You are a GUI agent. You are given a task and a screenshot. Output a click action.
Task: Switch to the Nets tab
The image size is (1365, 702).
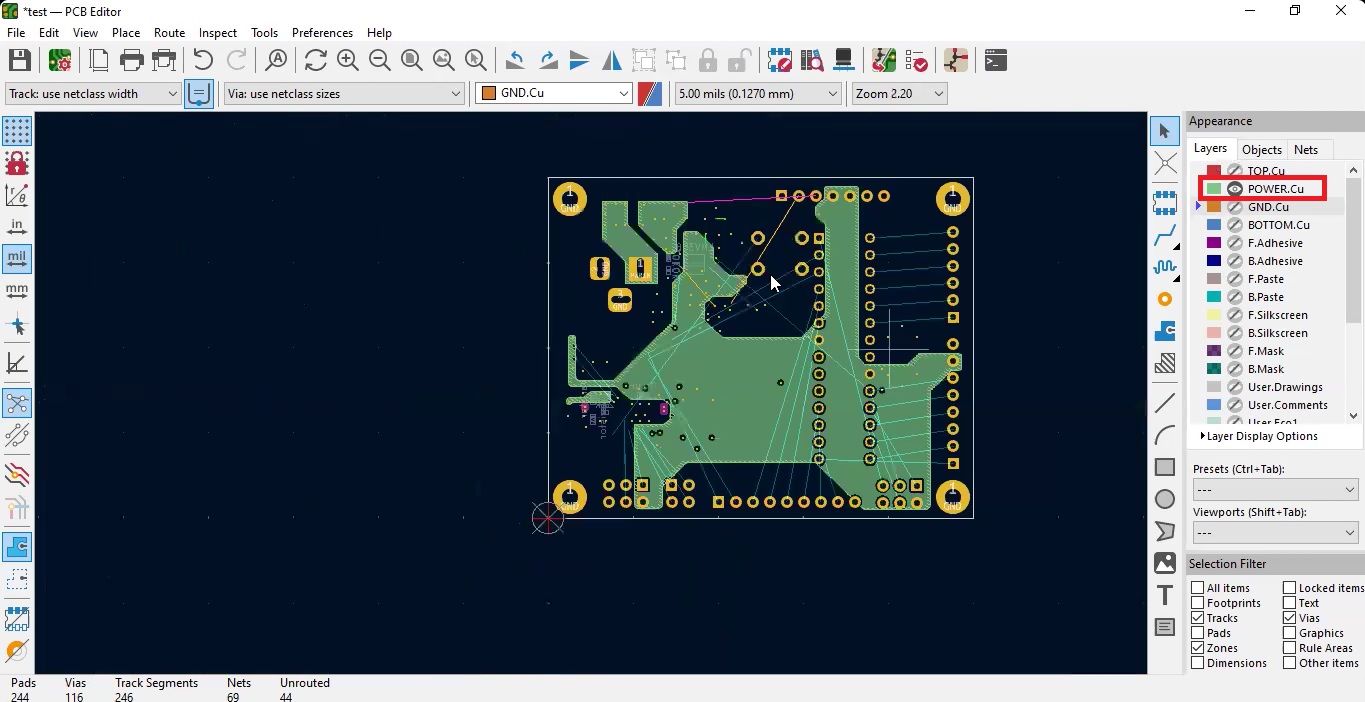1306,150
